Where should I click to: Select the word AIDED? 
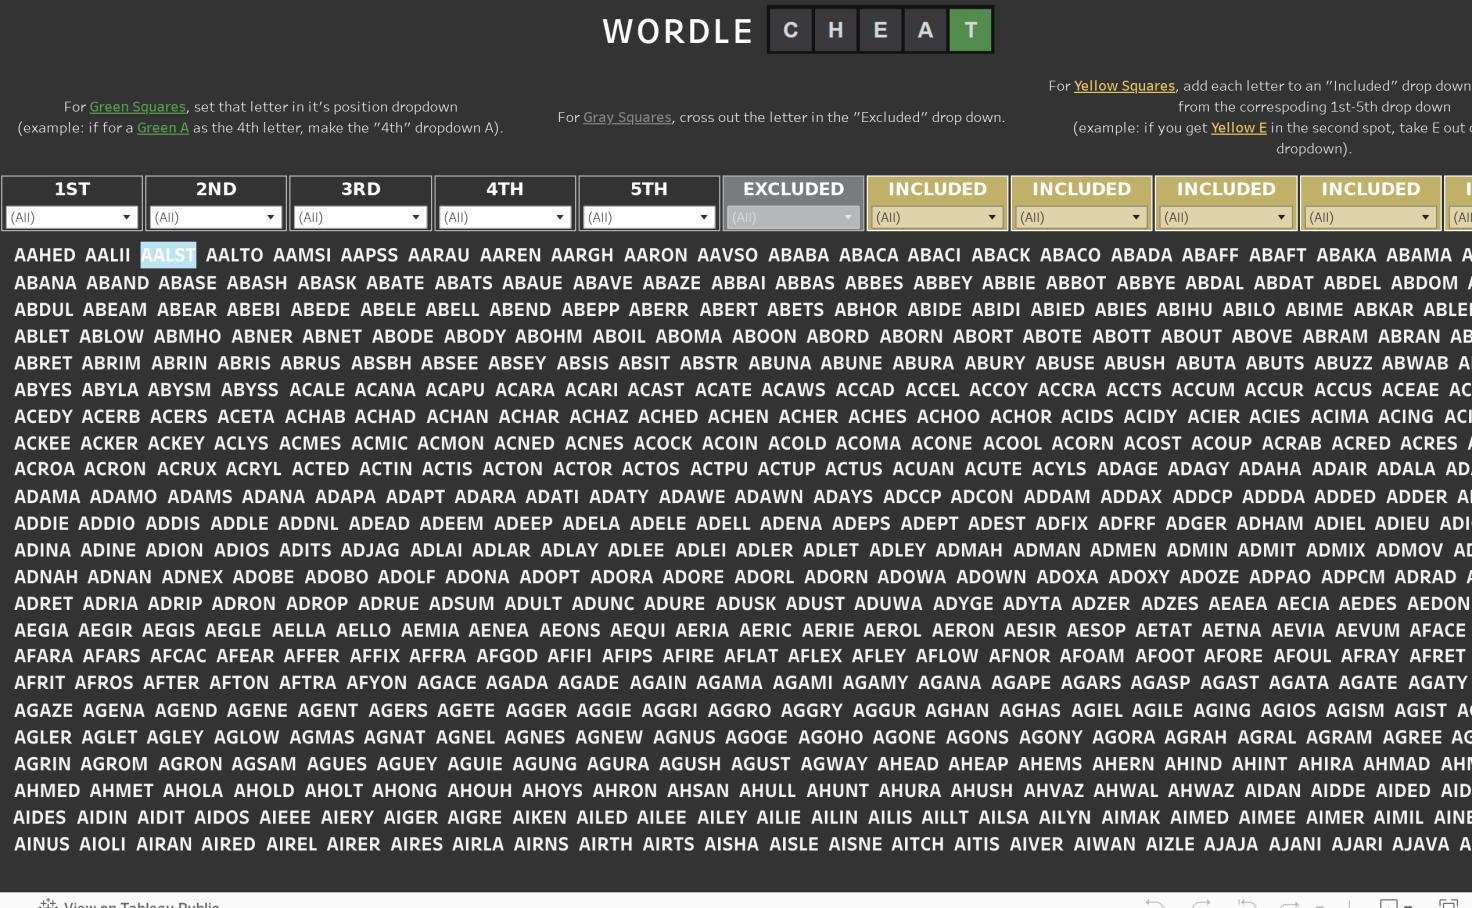(1403, 791)
